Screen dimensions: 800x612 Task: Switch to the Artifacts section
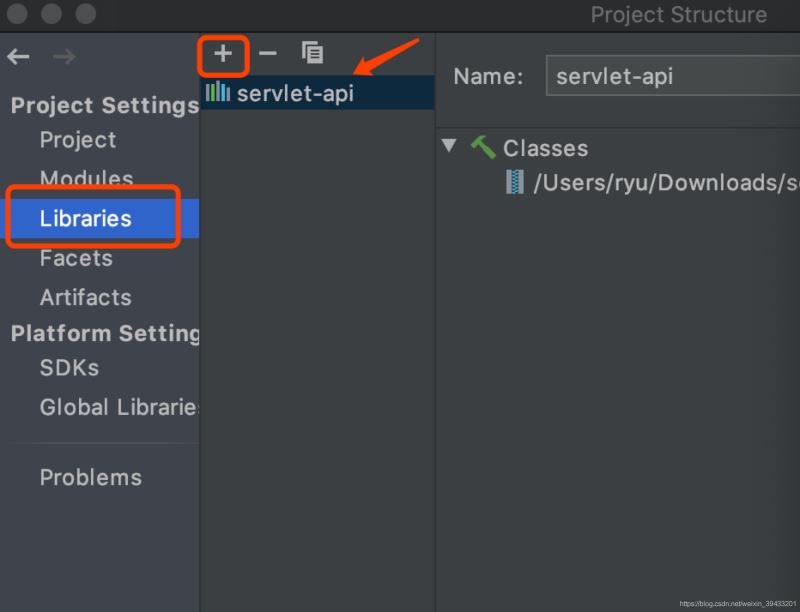[85, 297]
